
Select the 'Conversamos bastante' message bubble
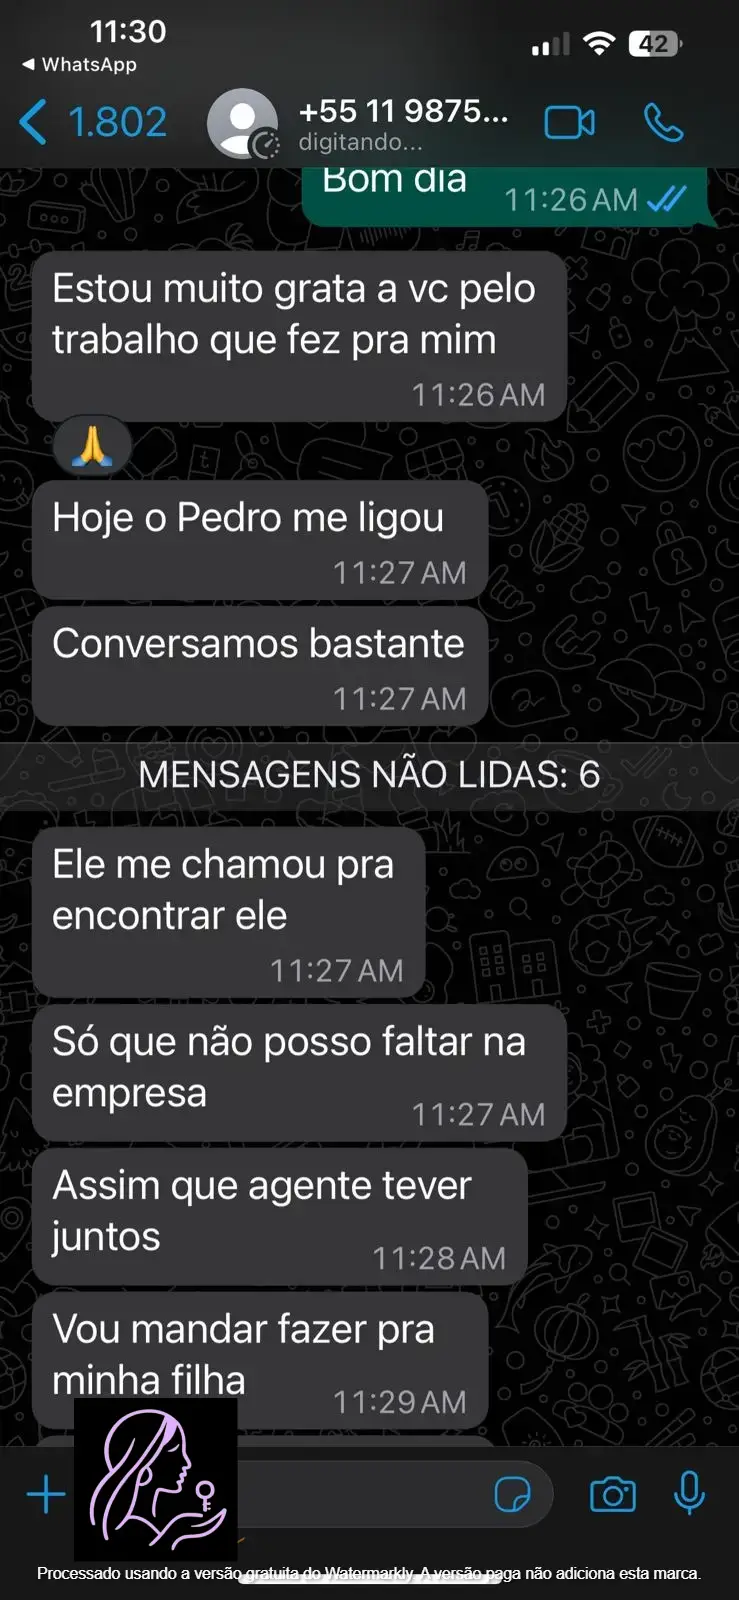click(x=260, y=666)
